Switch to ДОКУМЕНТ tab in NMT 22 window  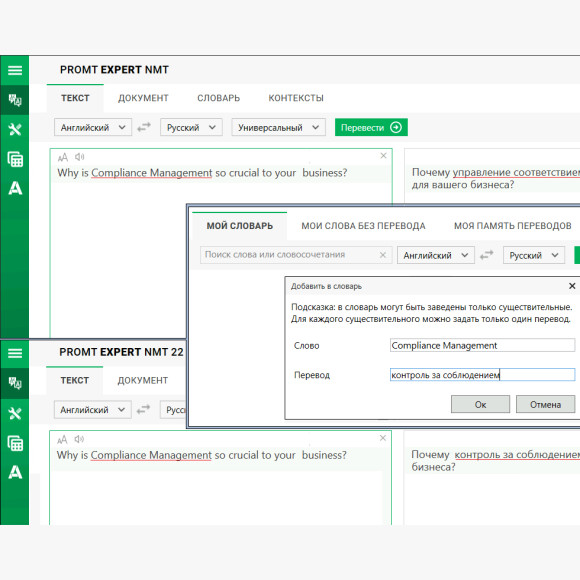(142, 380)
